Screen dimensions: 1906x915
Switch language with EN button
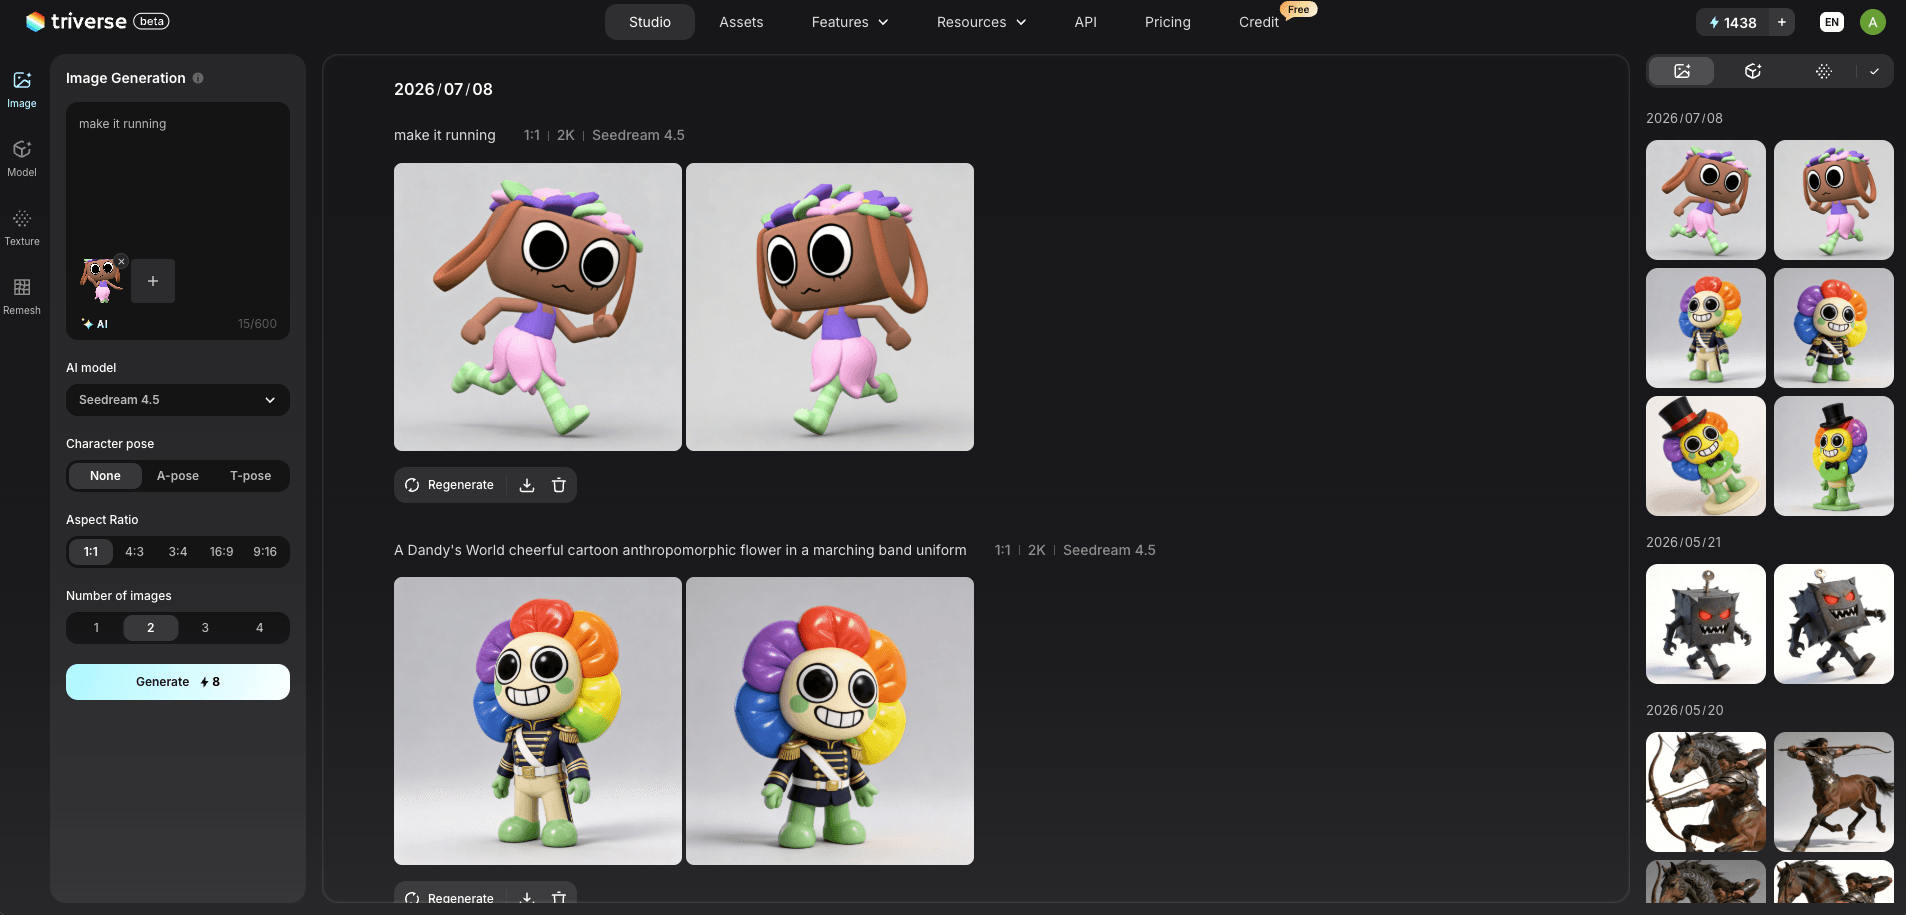click(1832, 22)
